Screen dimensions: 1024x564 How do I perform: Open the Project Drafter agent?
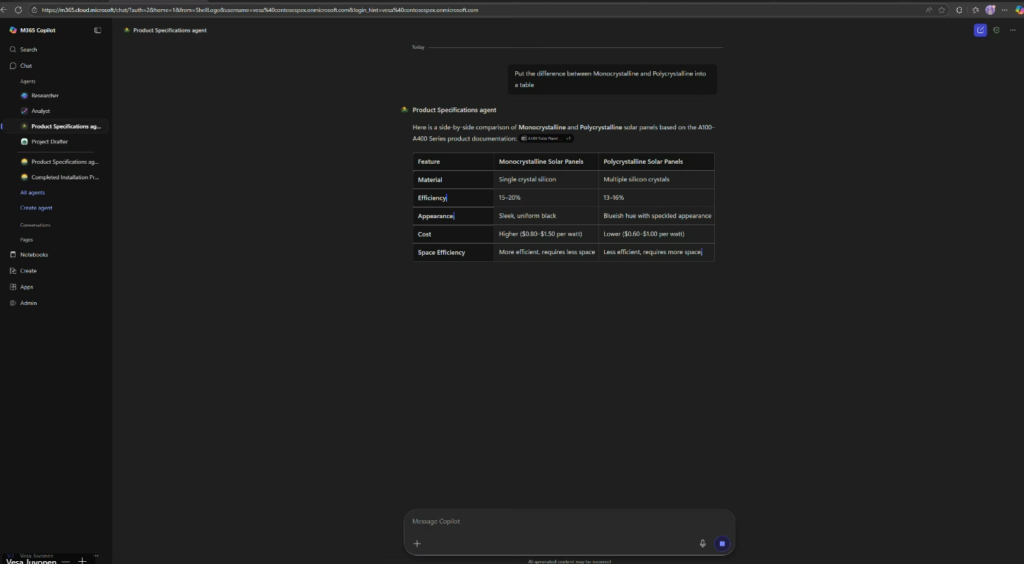(49, 141)
